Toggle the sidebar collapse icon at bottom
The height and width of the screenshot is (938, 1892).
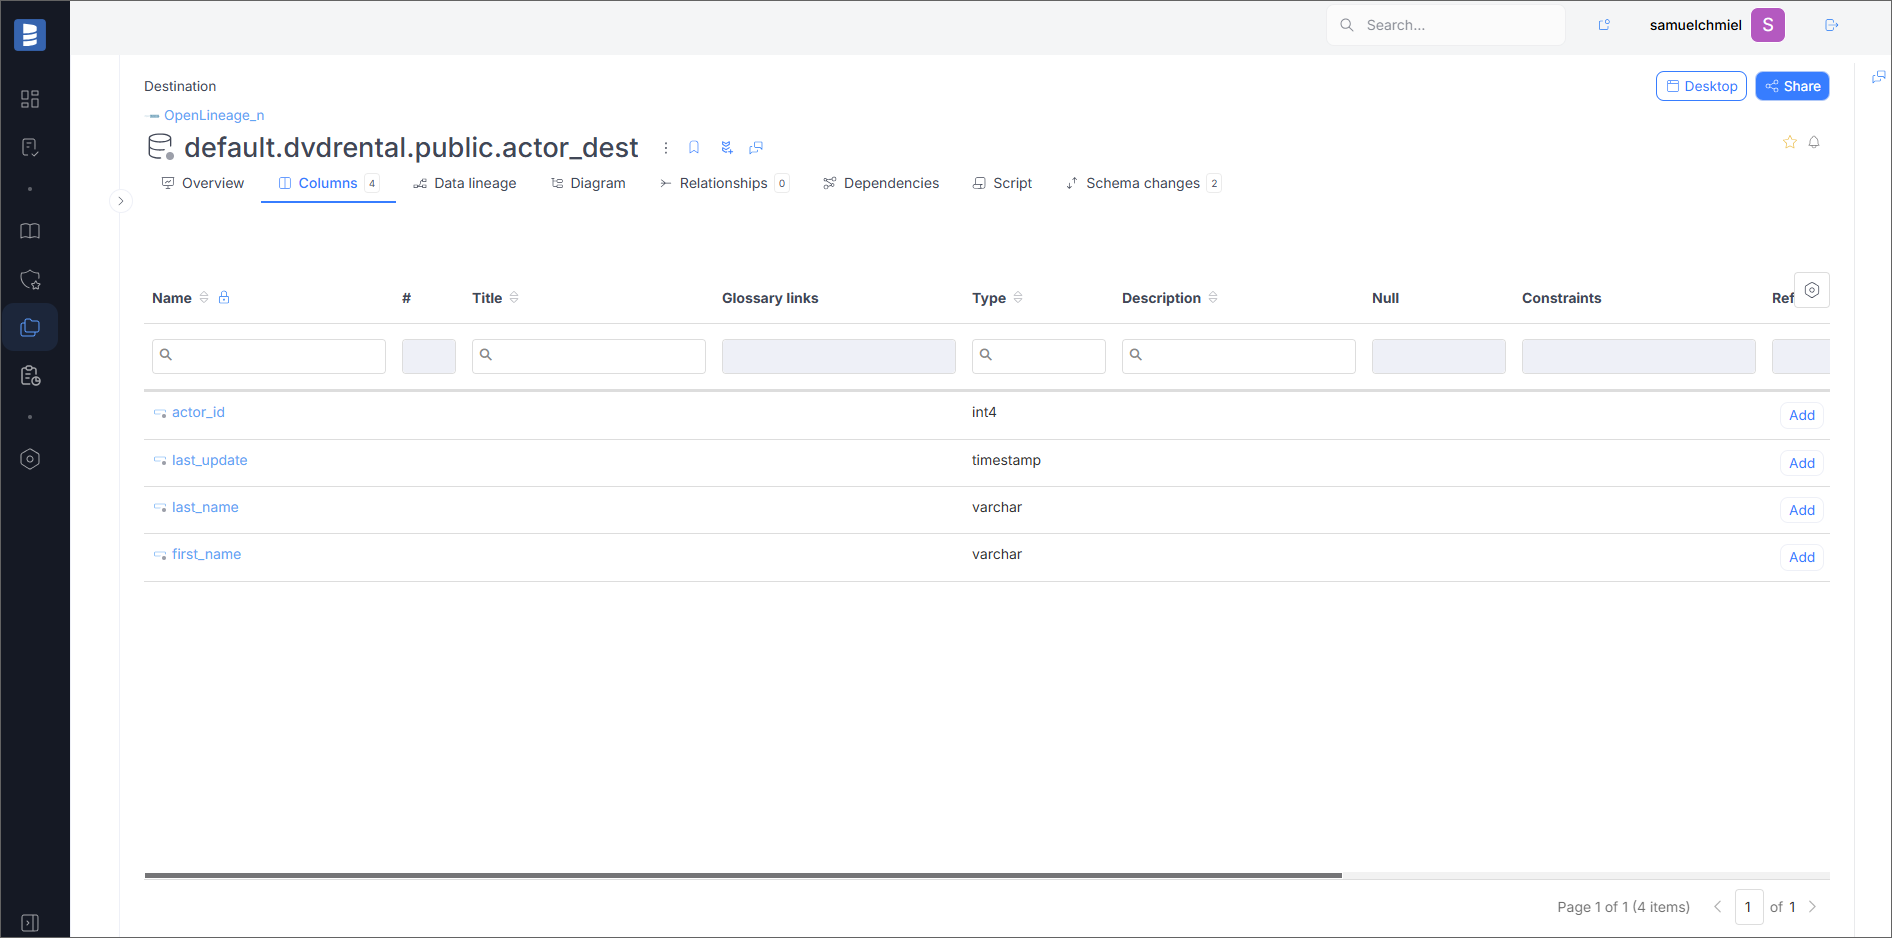click(30, 922)
